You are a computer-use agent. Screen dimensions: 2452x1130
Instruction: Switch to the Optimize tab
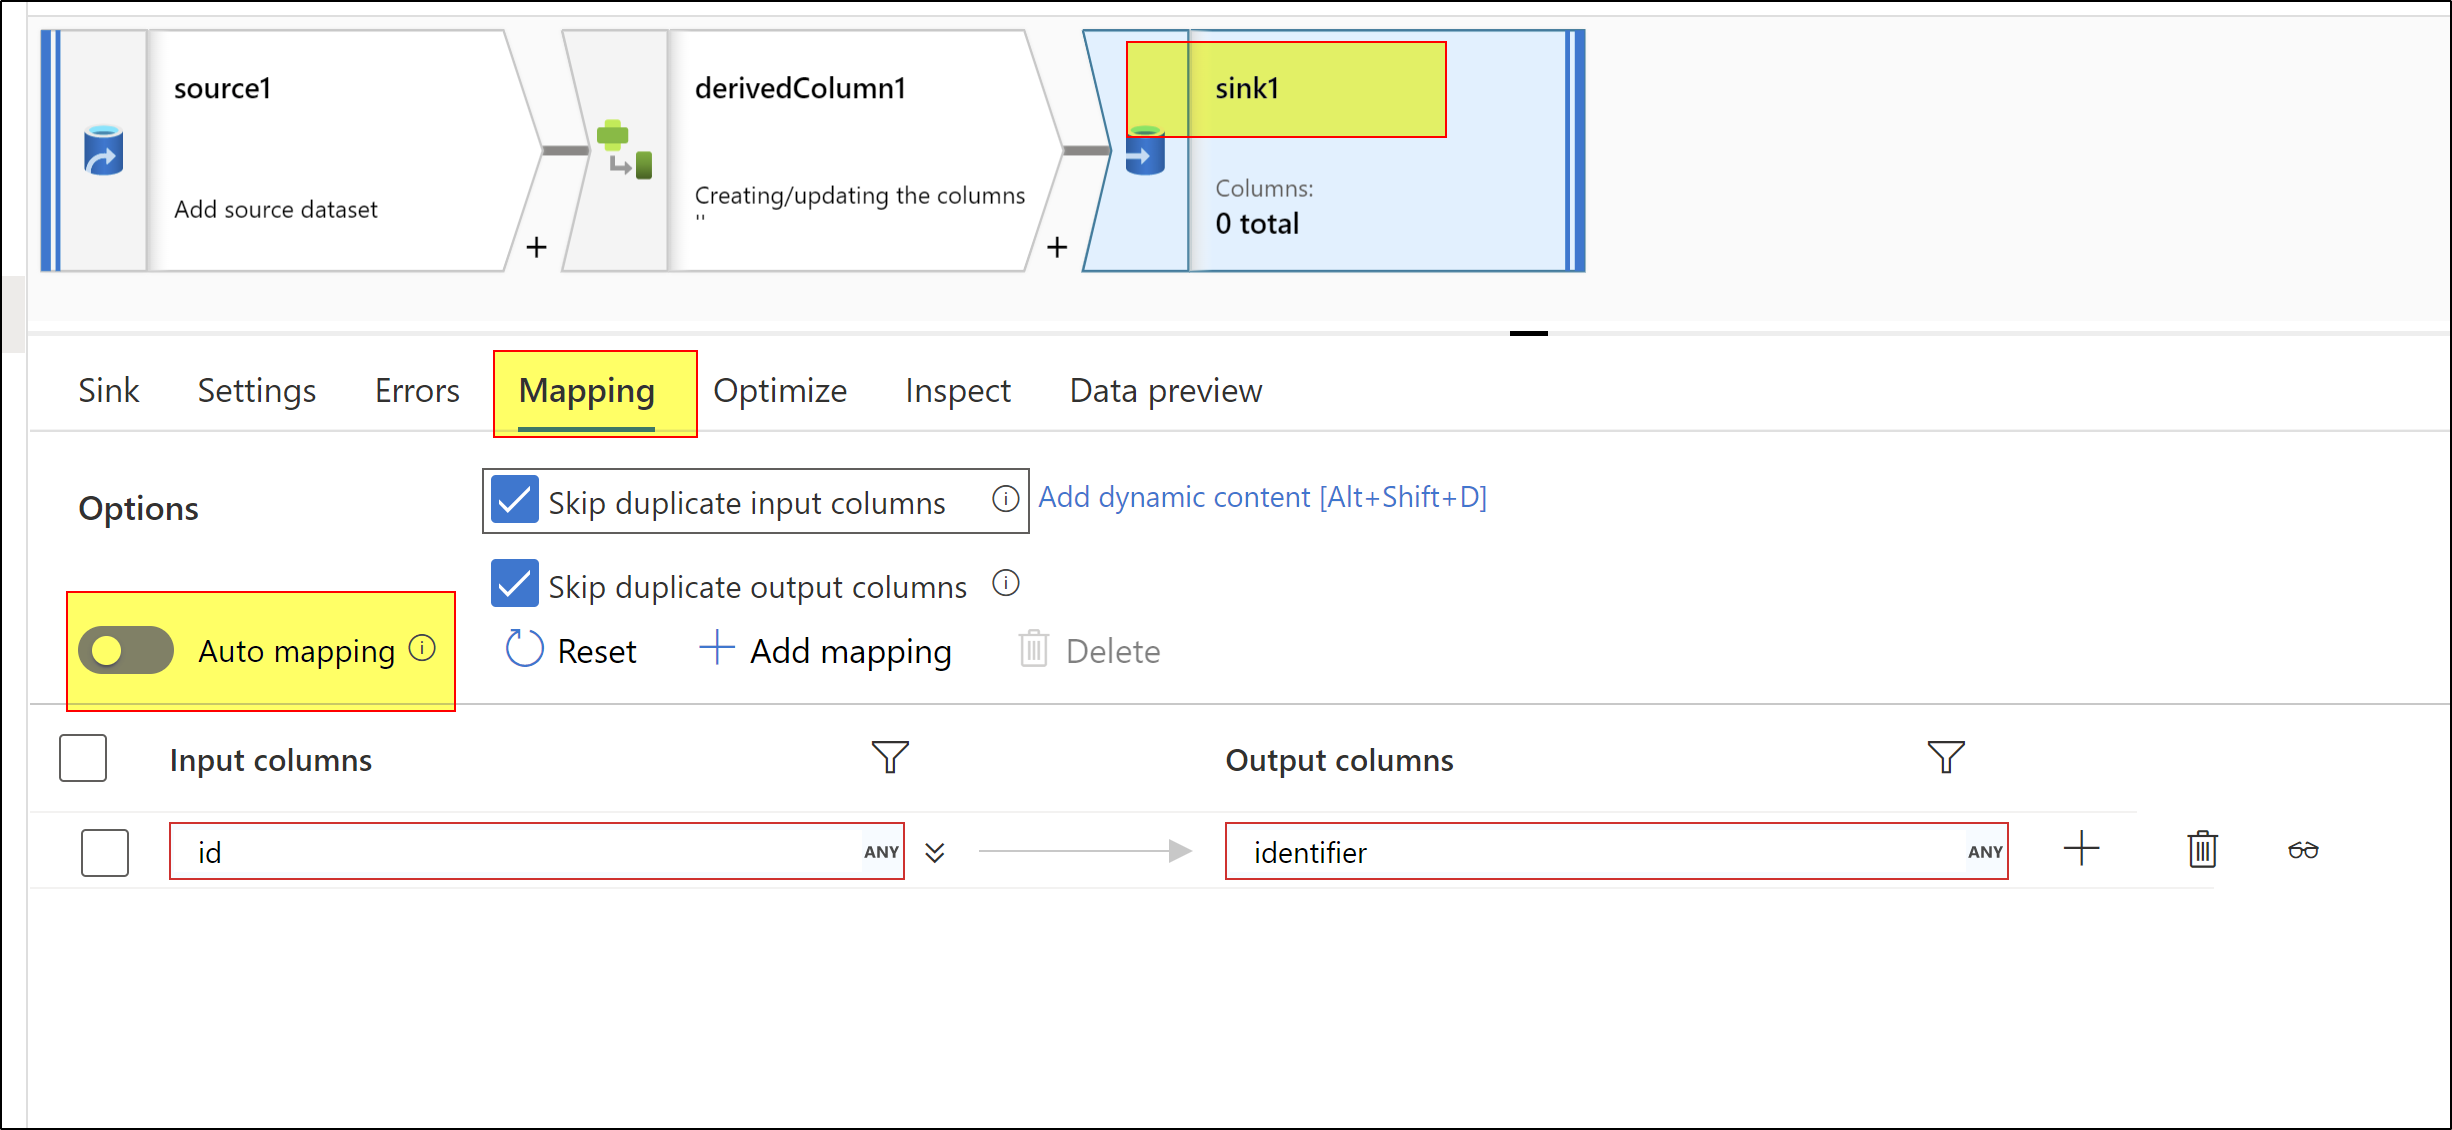tap(780, 391)
